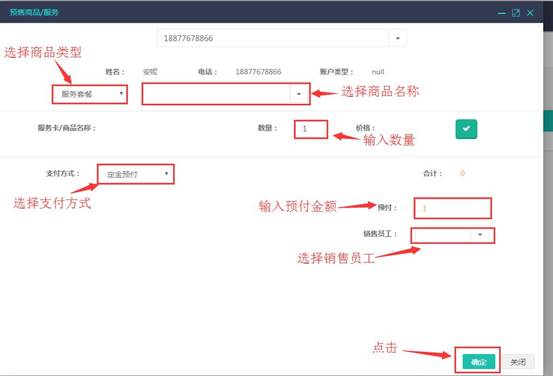
Task: Click the 价格 price label
Action: tap(365, 128)
